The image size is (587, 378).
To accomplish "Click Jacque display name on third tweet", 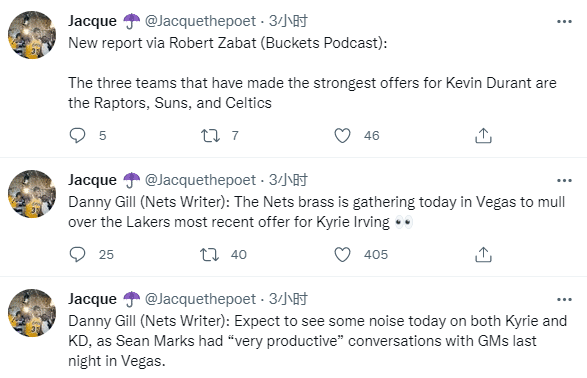I will point(92,299).
